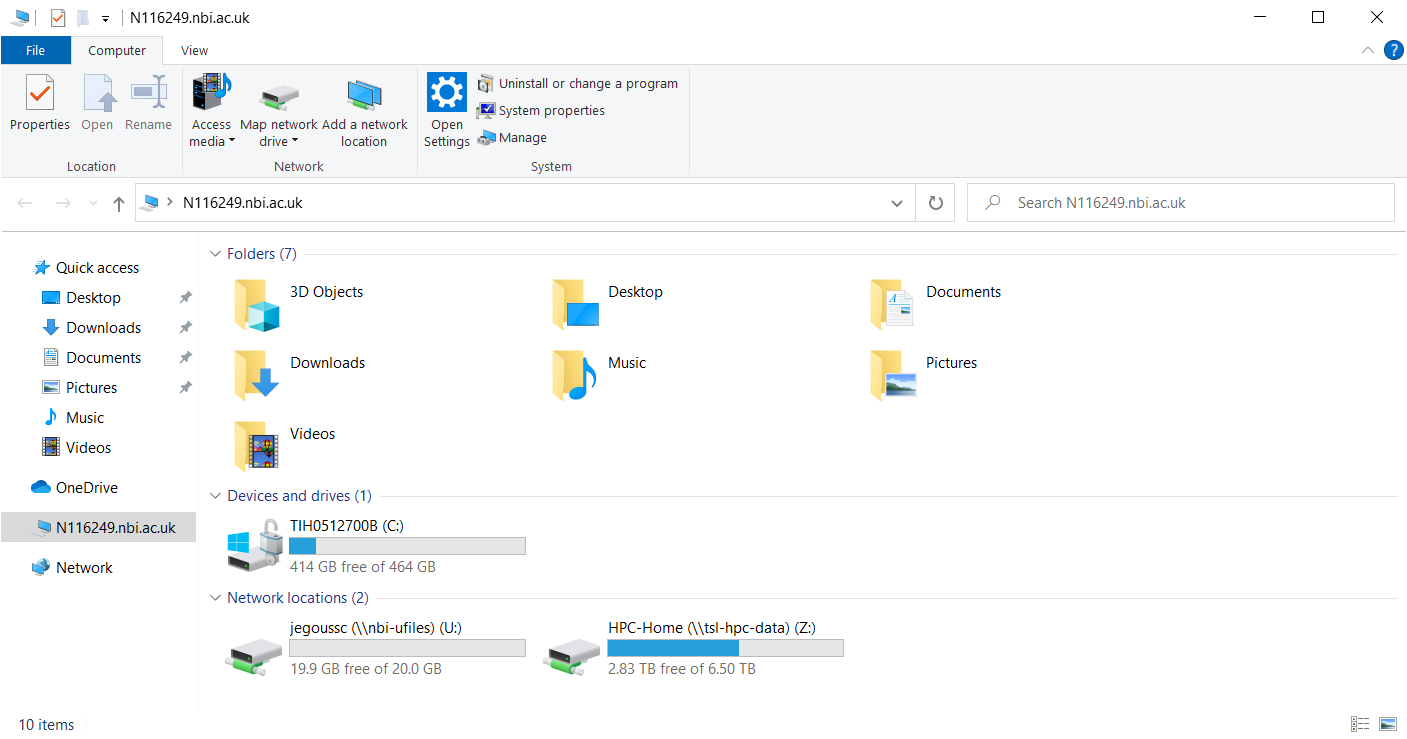Click Uninstall or change a program

[x=578, y=84]
